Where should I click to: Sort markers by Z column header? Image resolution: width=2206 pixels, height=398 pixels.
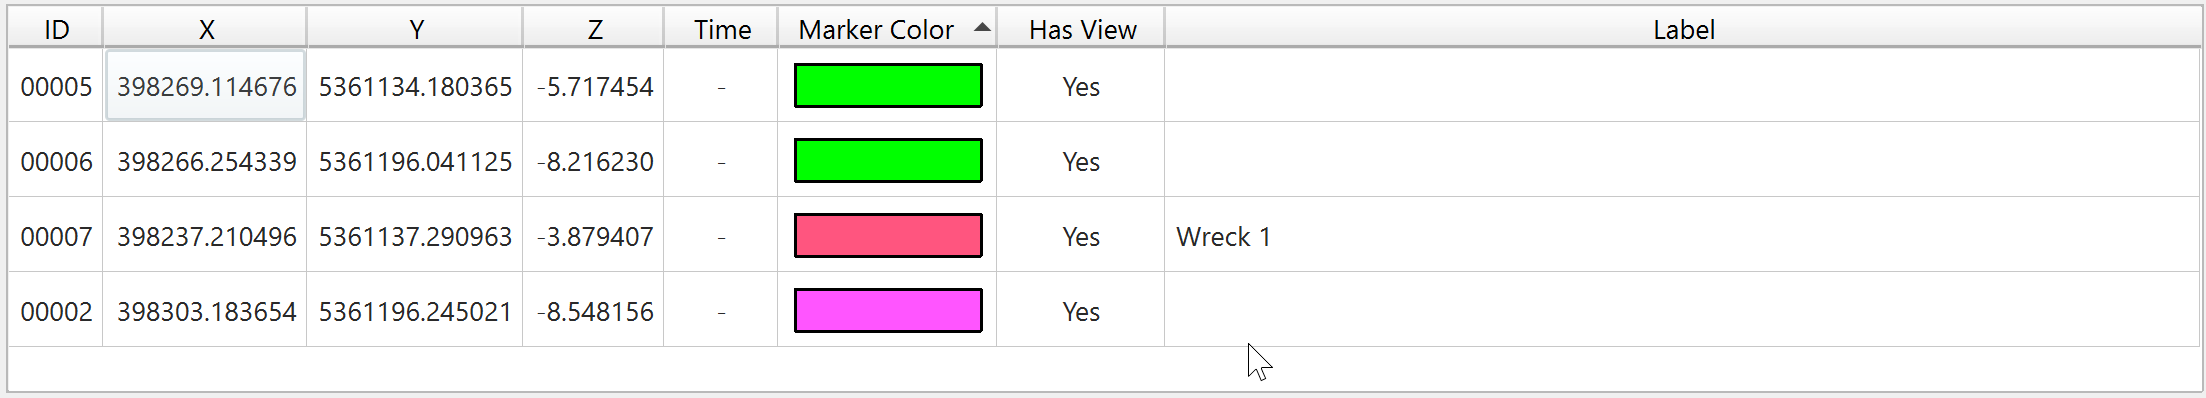point(594,29)
